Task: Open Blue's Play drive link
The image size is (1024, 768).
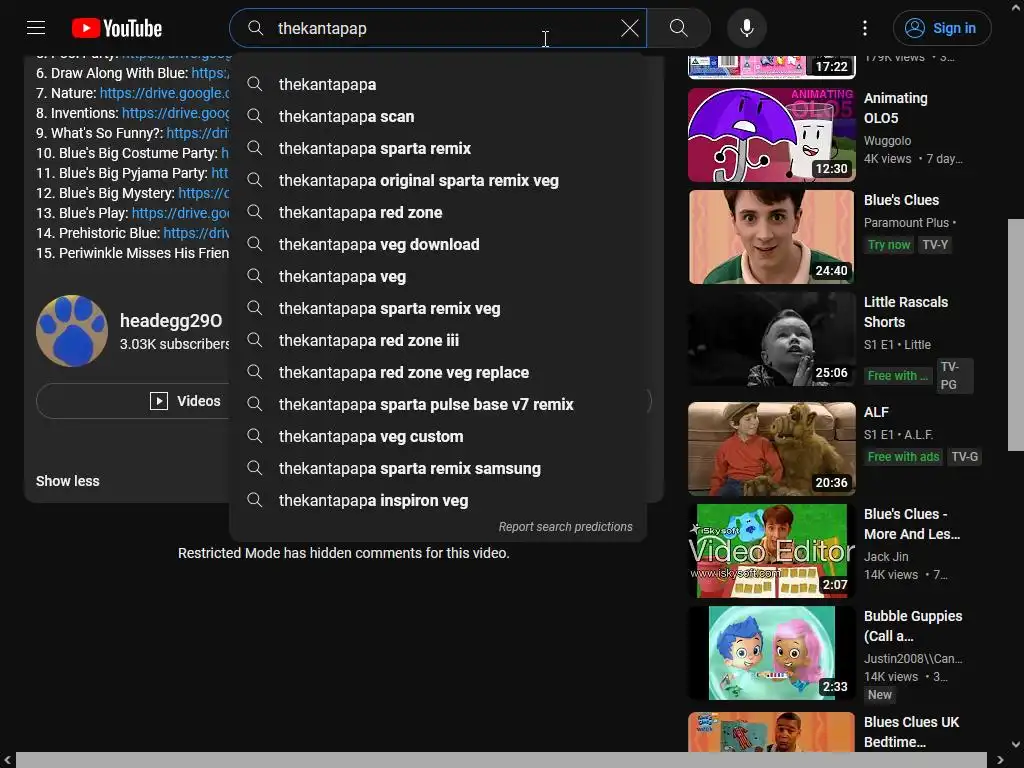Action: [180, 213]
